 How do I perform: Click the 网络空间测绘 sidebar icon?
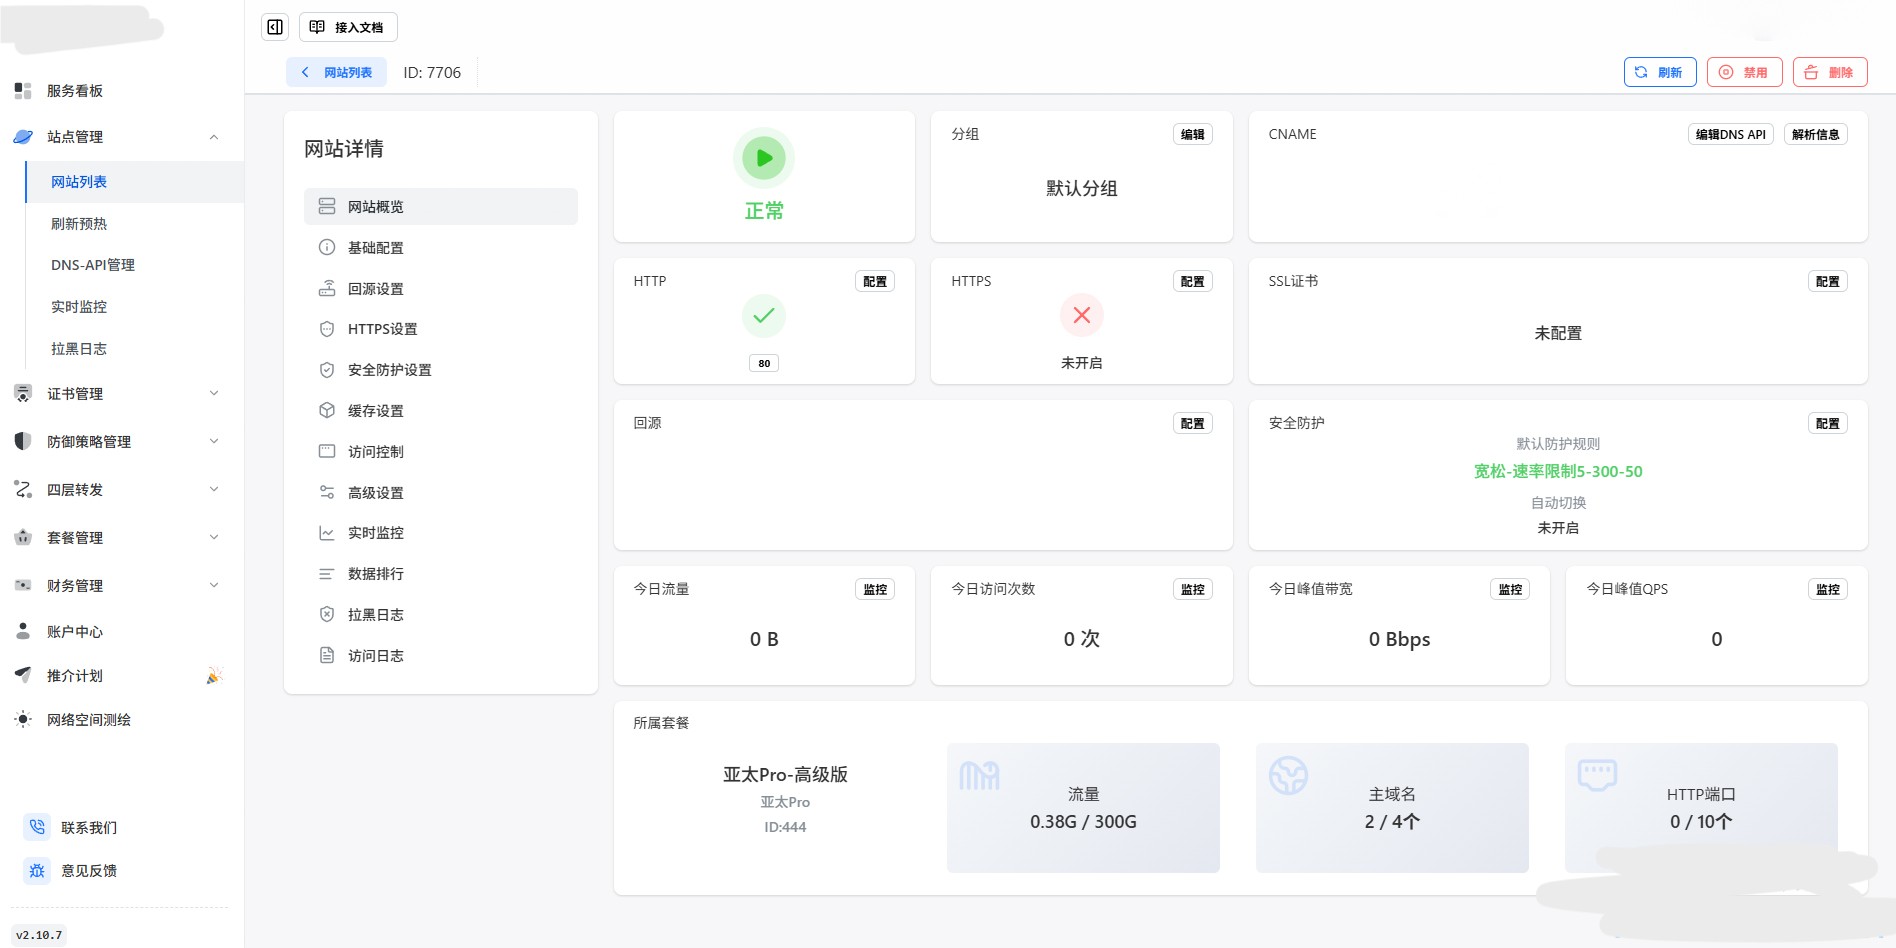[23, 719]
